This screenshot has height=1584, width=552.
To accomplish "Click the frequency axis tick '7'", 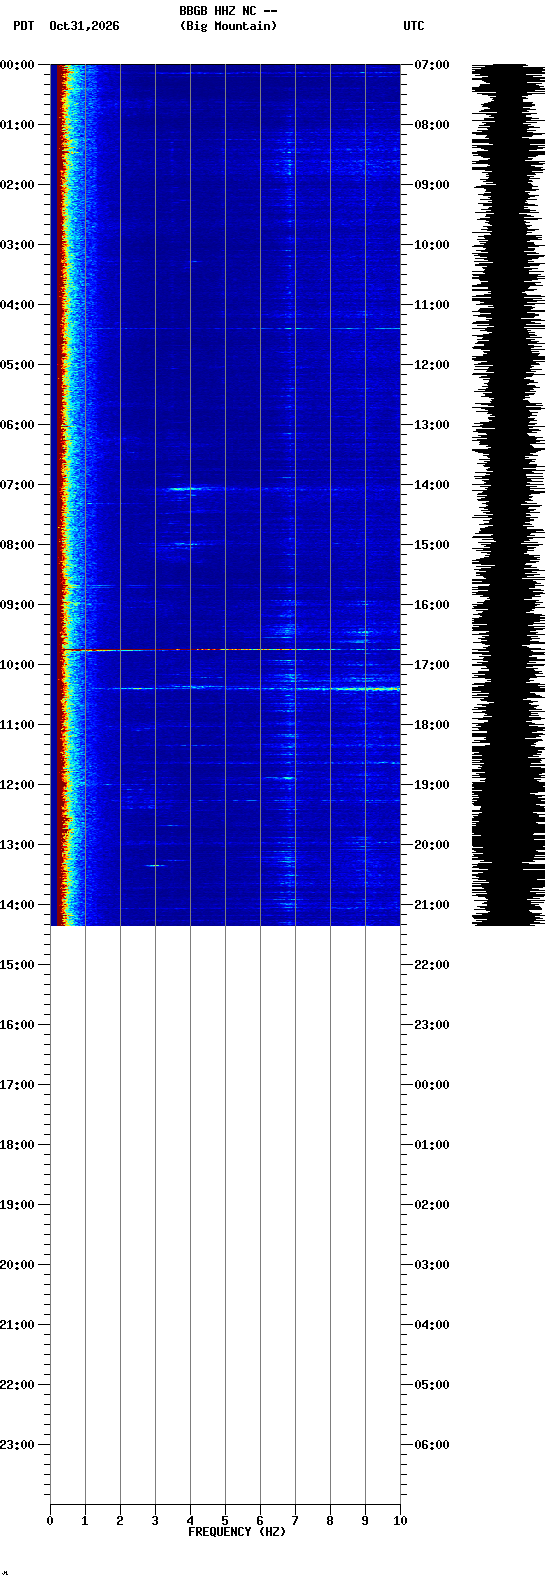I will click(x=295, y=1521).
